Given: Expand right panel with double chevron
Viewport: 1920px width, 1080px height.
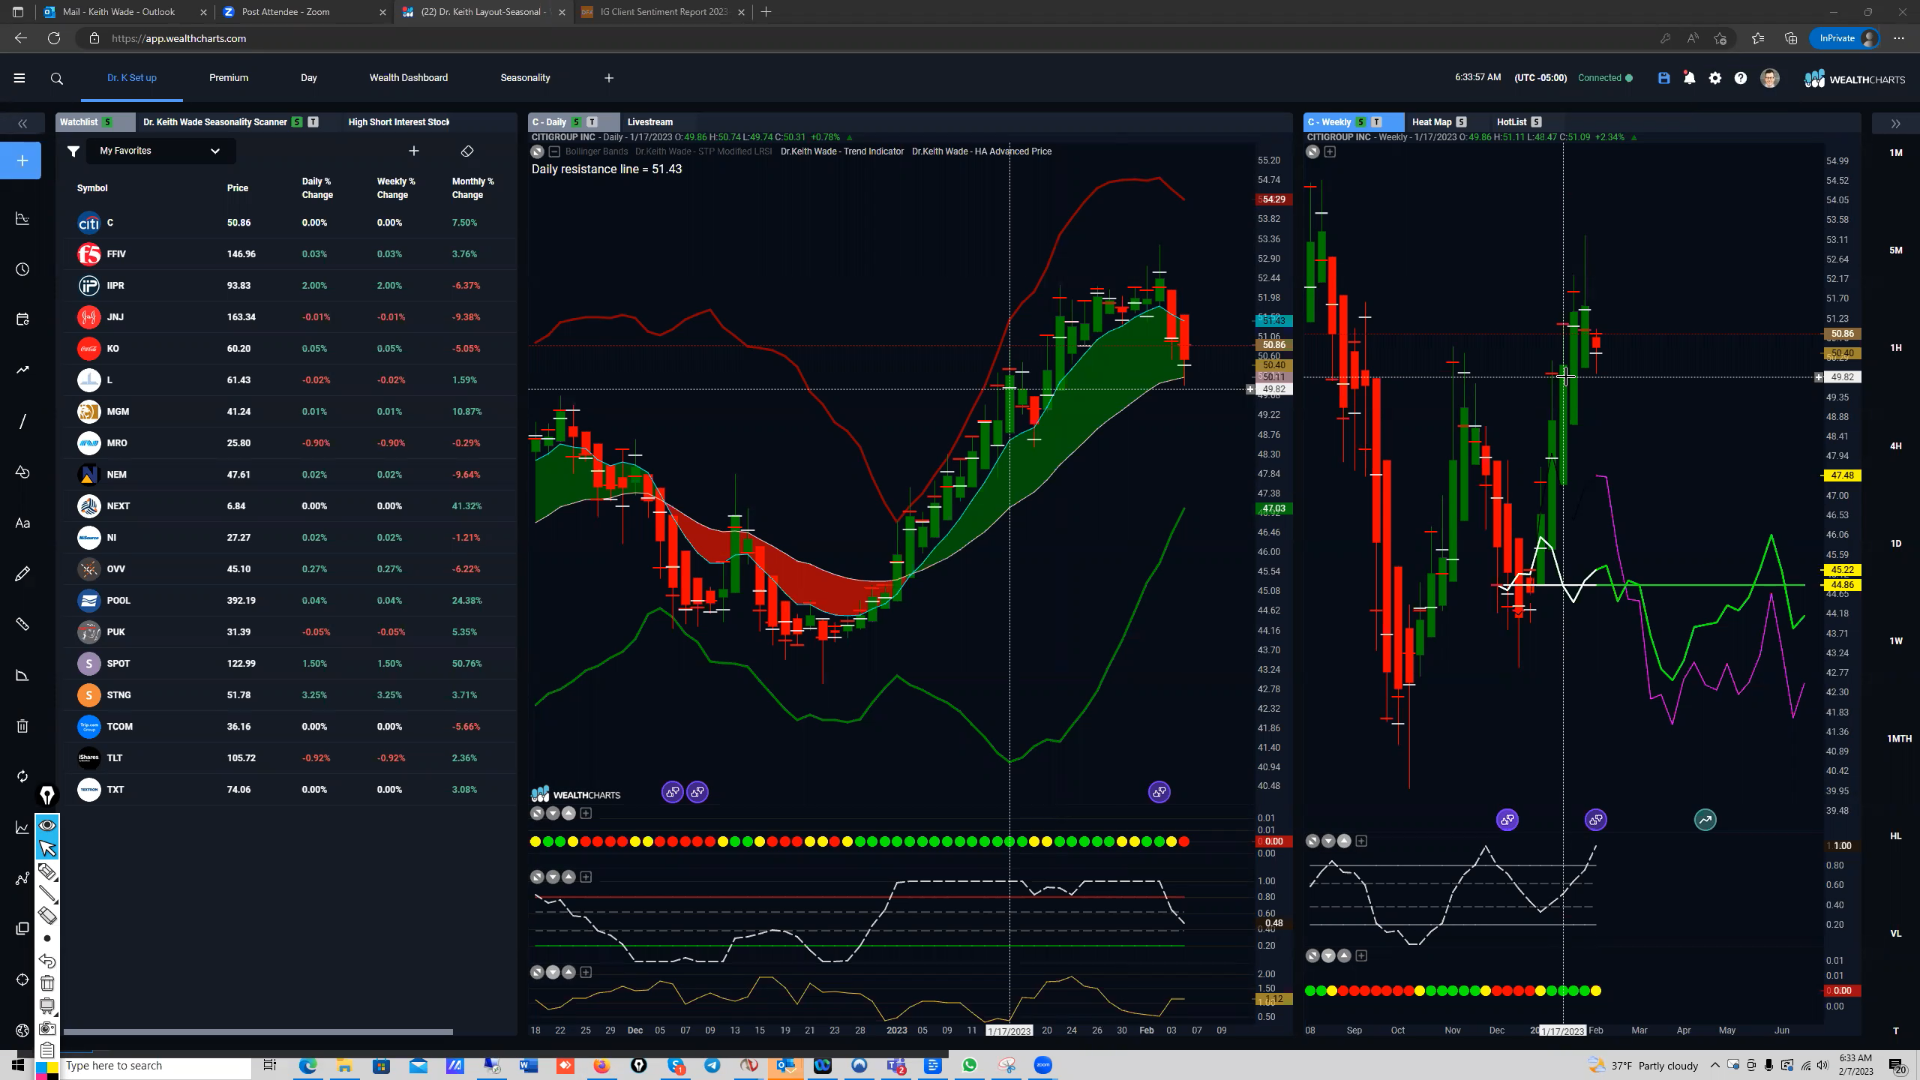Looking at the screenshot, I should (1895, 123).
